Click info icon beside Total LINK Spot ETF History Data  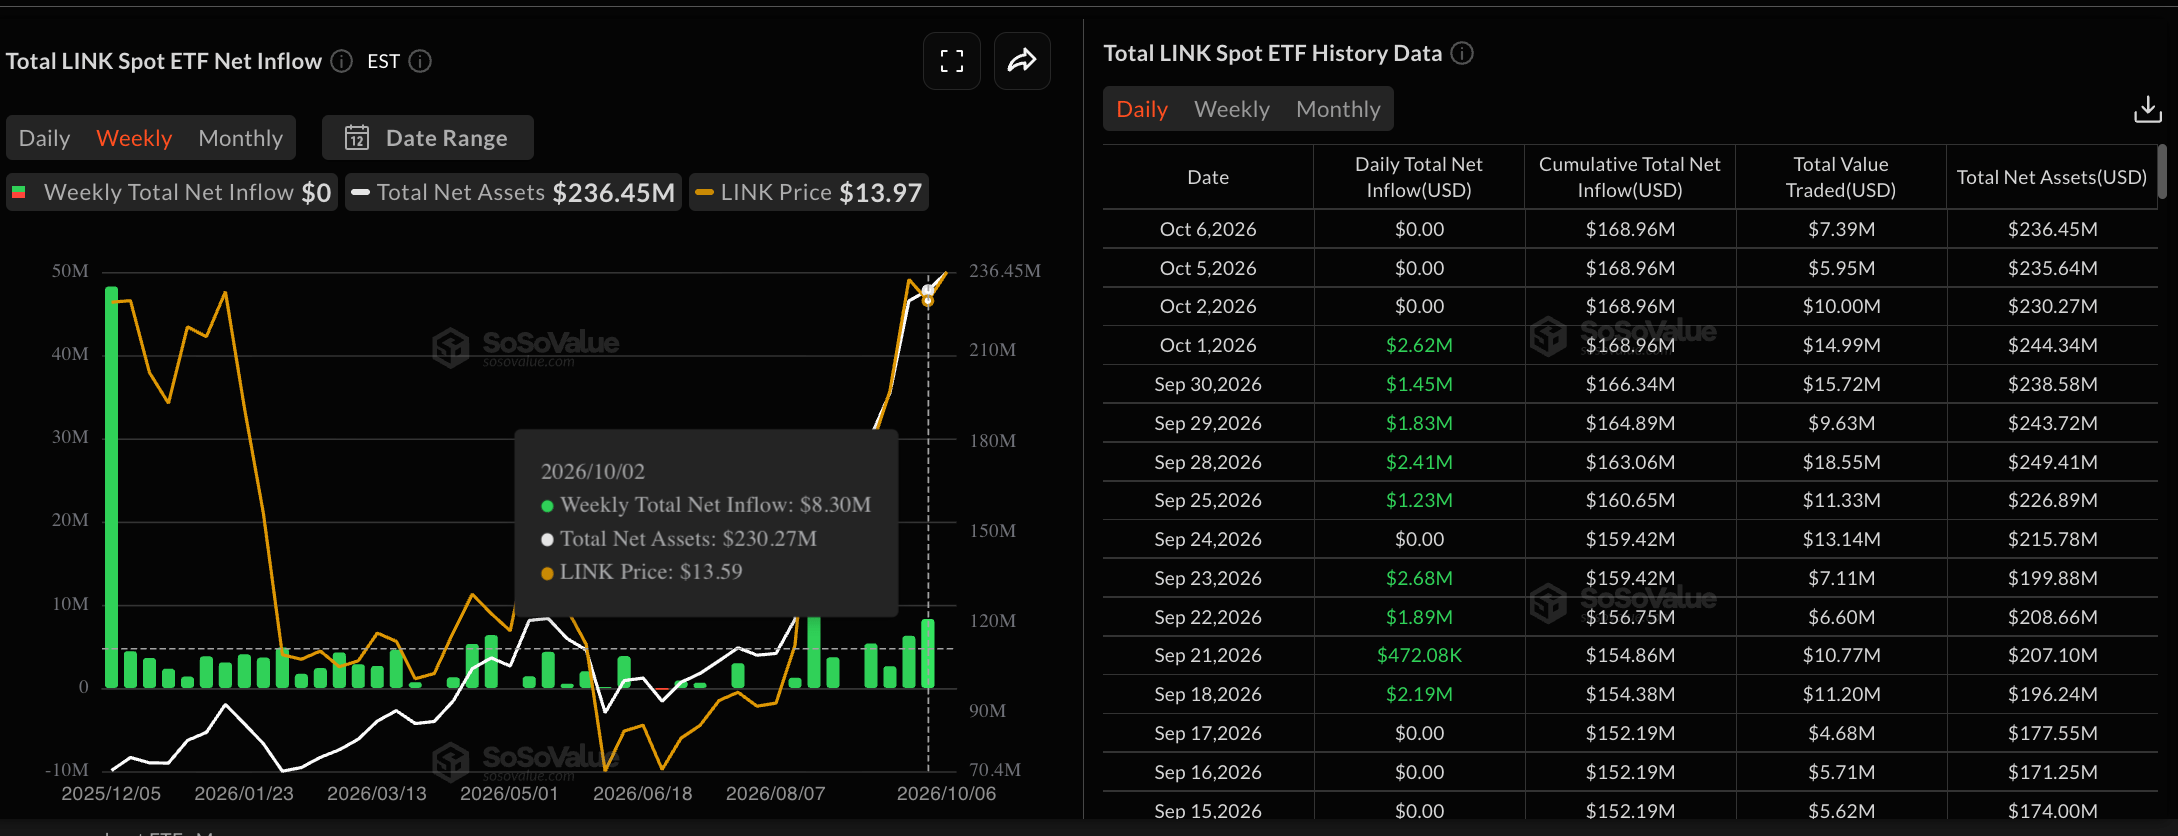tap(1462, 54)
